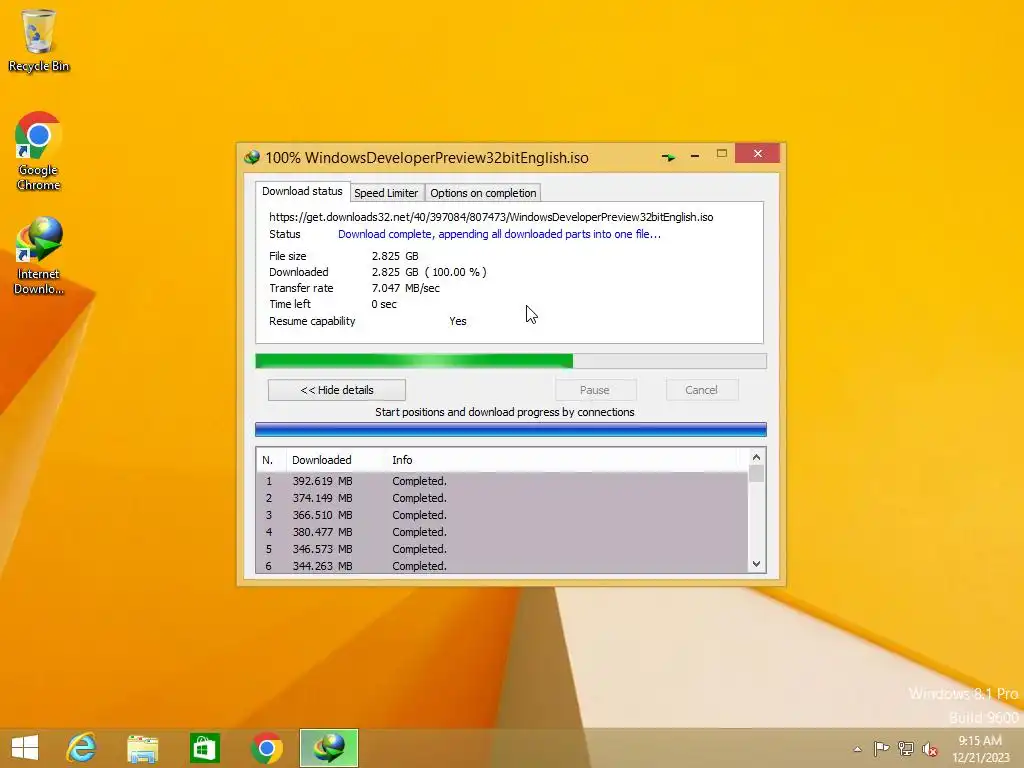Click the blue connections progress bar
The image size is (1024, 768).
pyautogui.click(x=511, y=429)
